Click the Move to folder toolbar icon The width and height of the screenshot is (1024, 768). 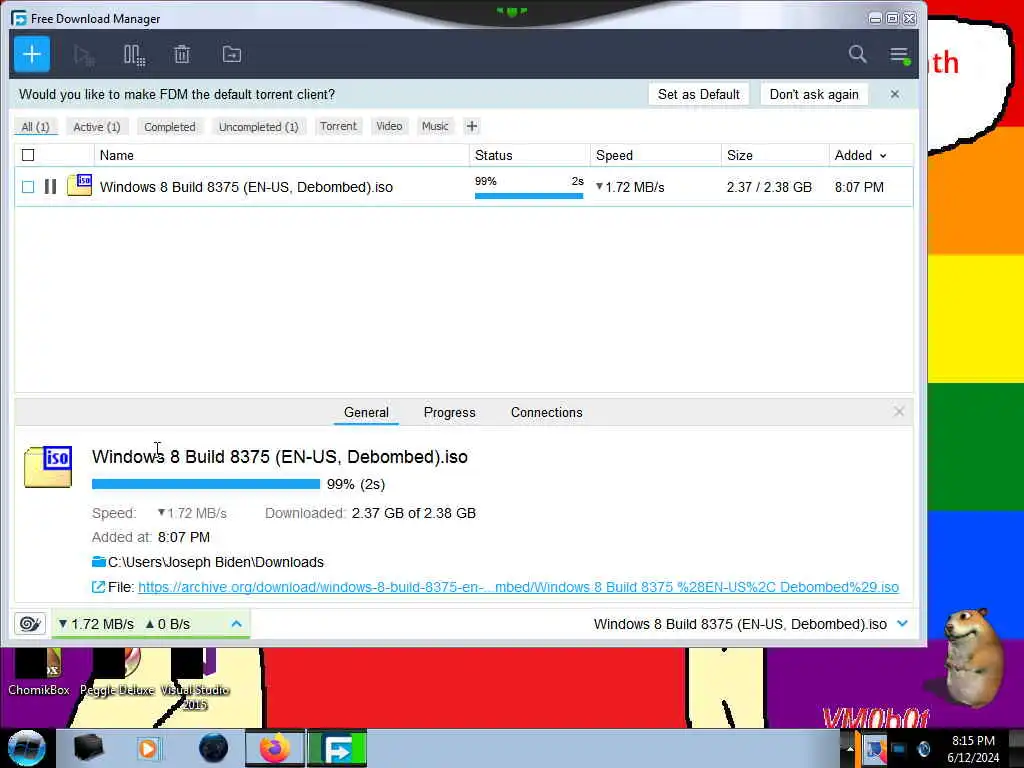coord(232,55)
